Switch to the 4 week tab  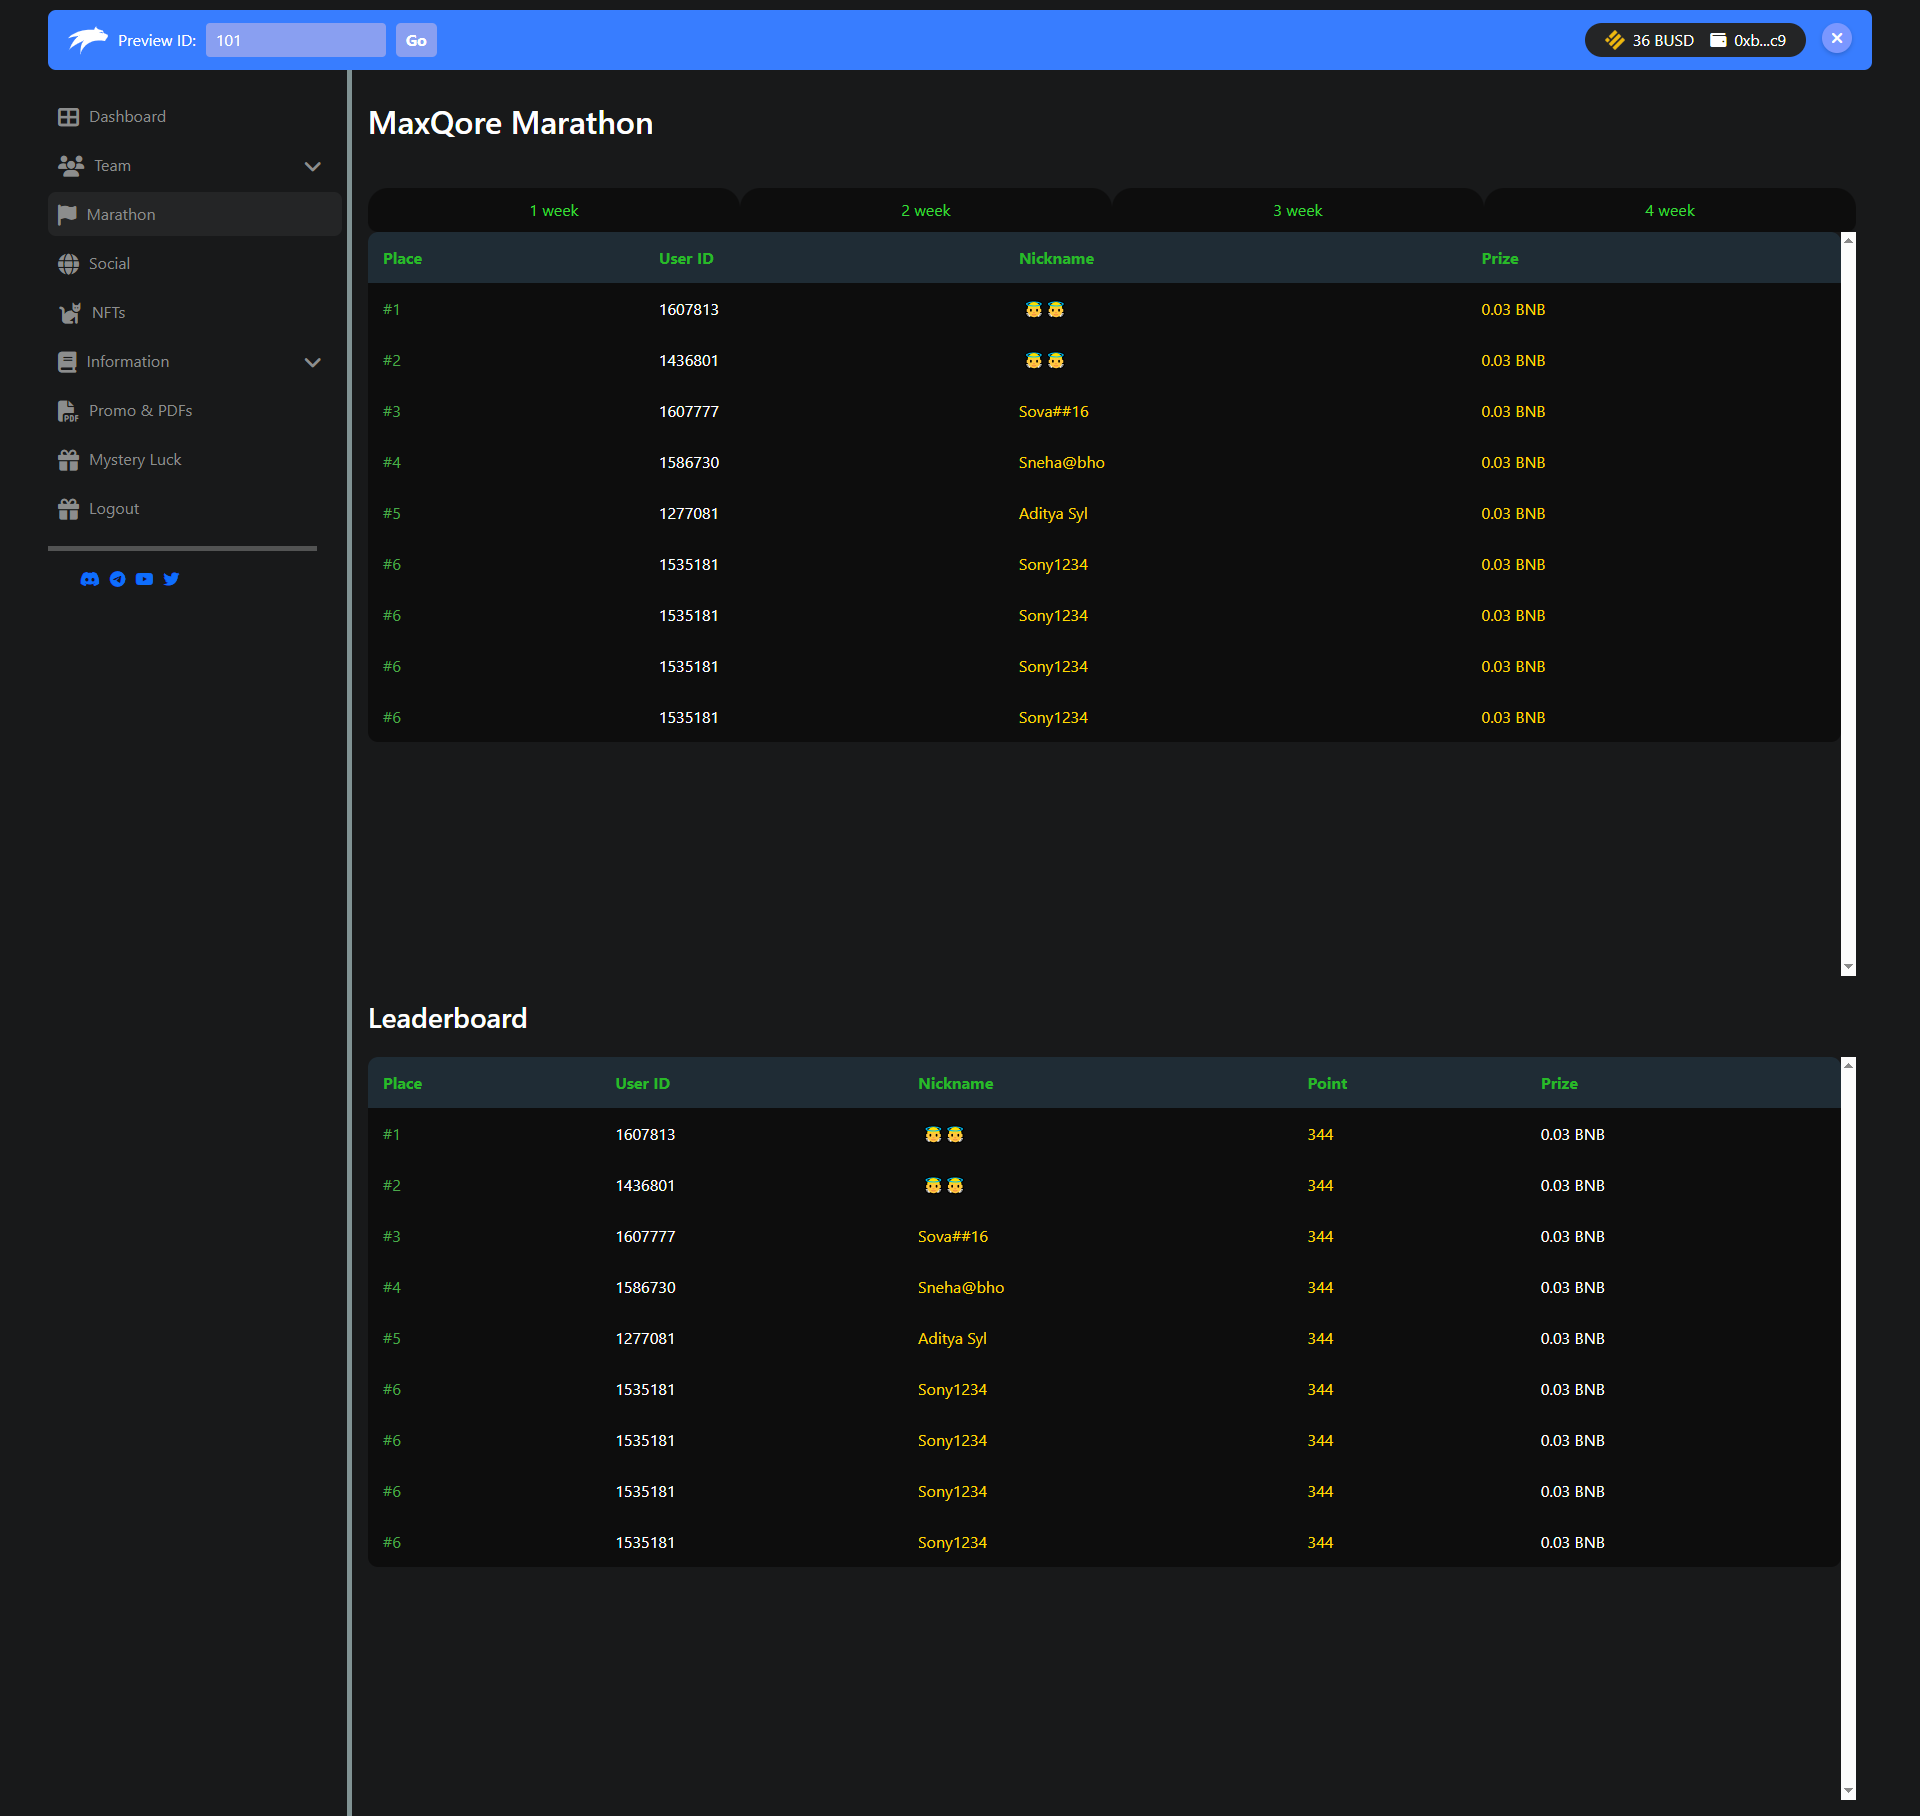1670,211
